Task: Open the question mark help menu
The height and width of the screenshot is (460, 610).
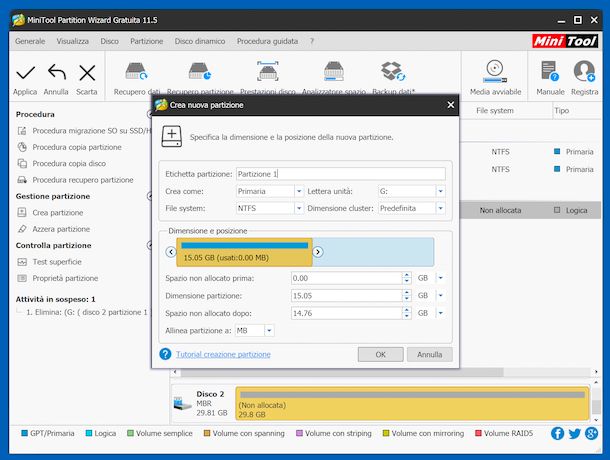Action: click(x=312, y=41)
